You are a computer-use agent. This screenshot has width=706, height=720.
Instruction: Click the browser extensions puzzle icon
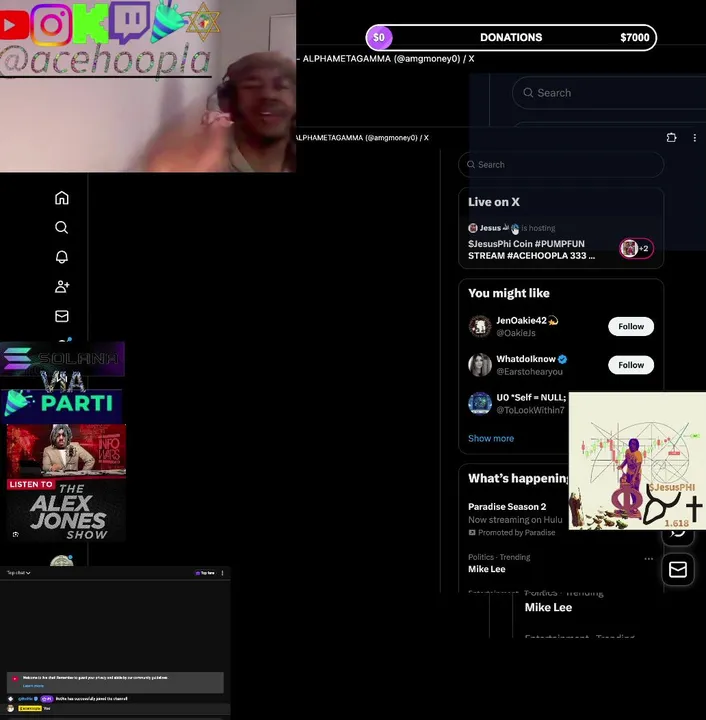pos(671,137)
